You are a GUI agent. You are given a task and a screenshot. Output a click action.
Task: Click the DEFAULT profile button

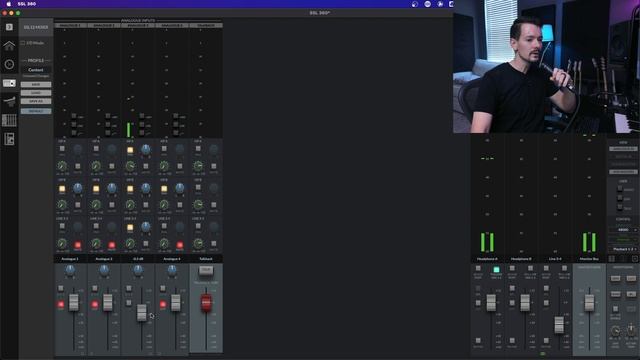coord(36,111)
